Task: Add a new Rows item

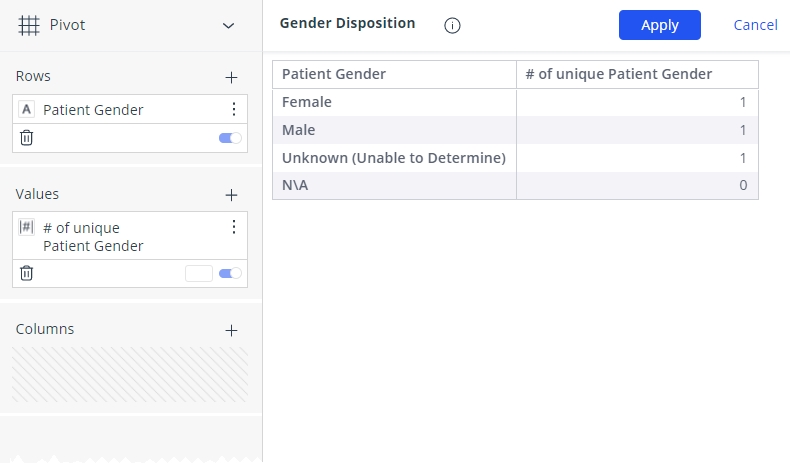Action: point(231,78)
